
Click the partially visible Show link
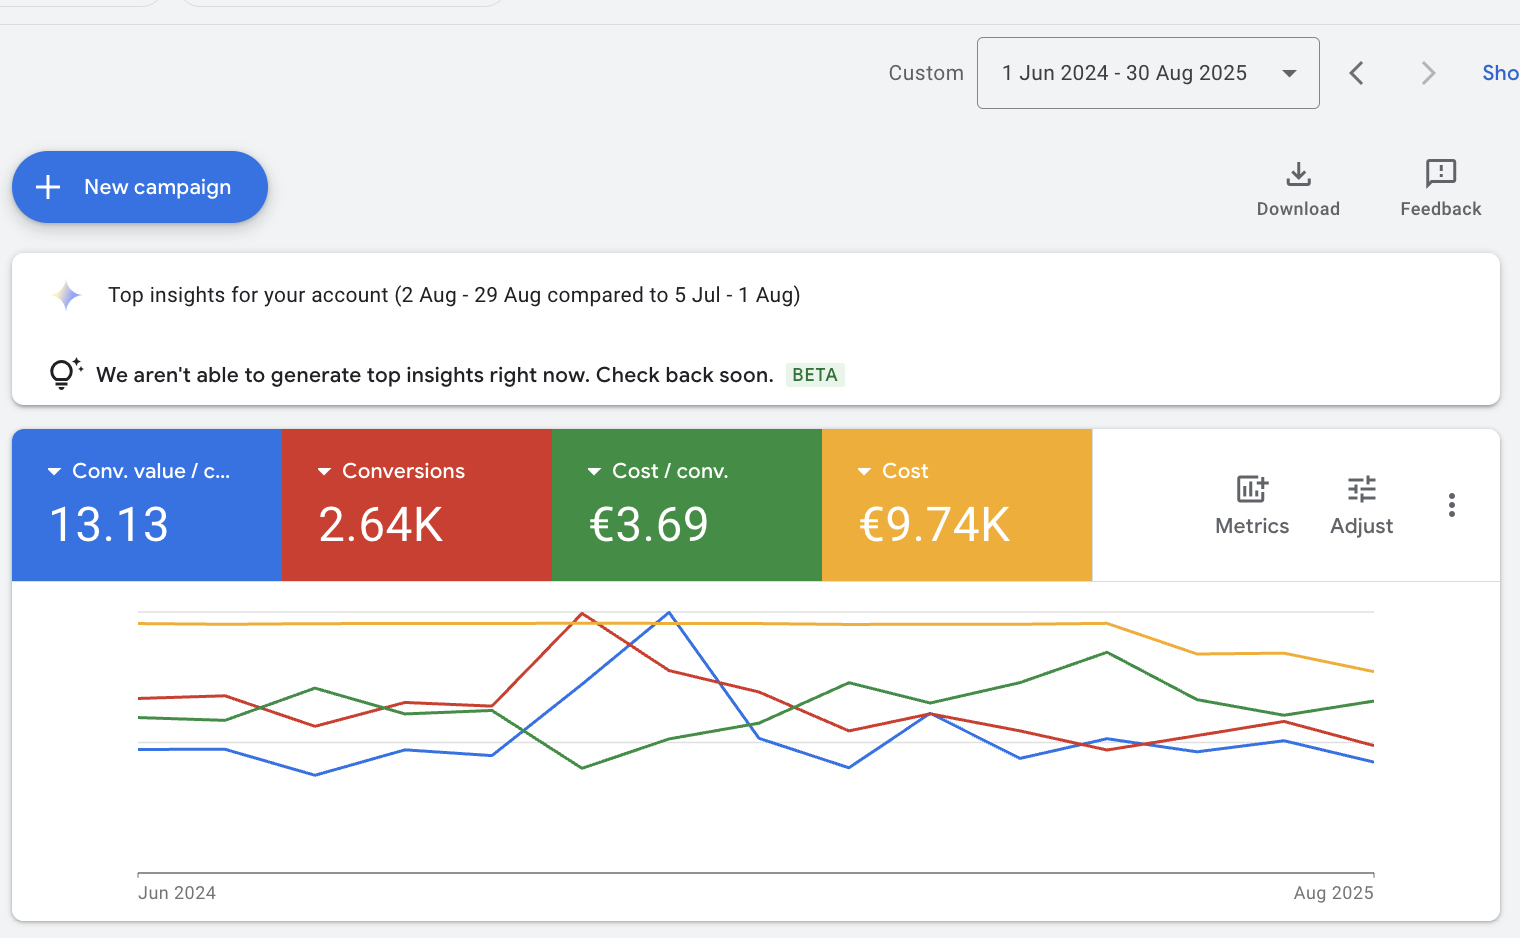1500,73
